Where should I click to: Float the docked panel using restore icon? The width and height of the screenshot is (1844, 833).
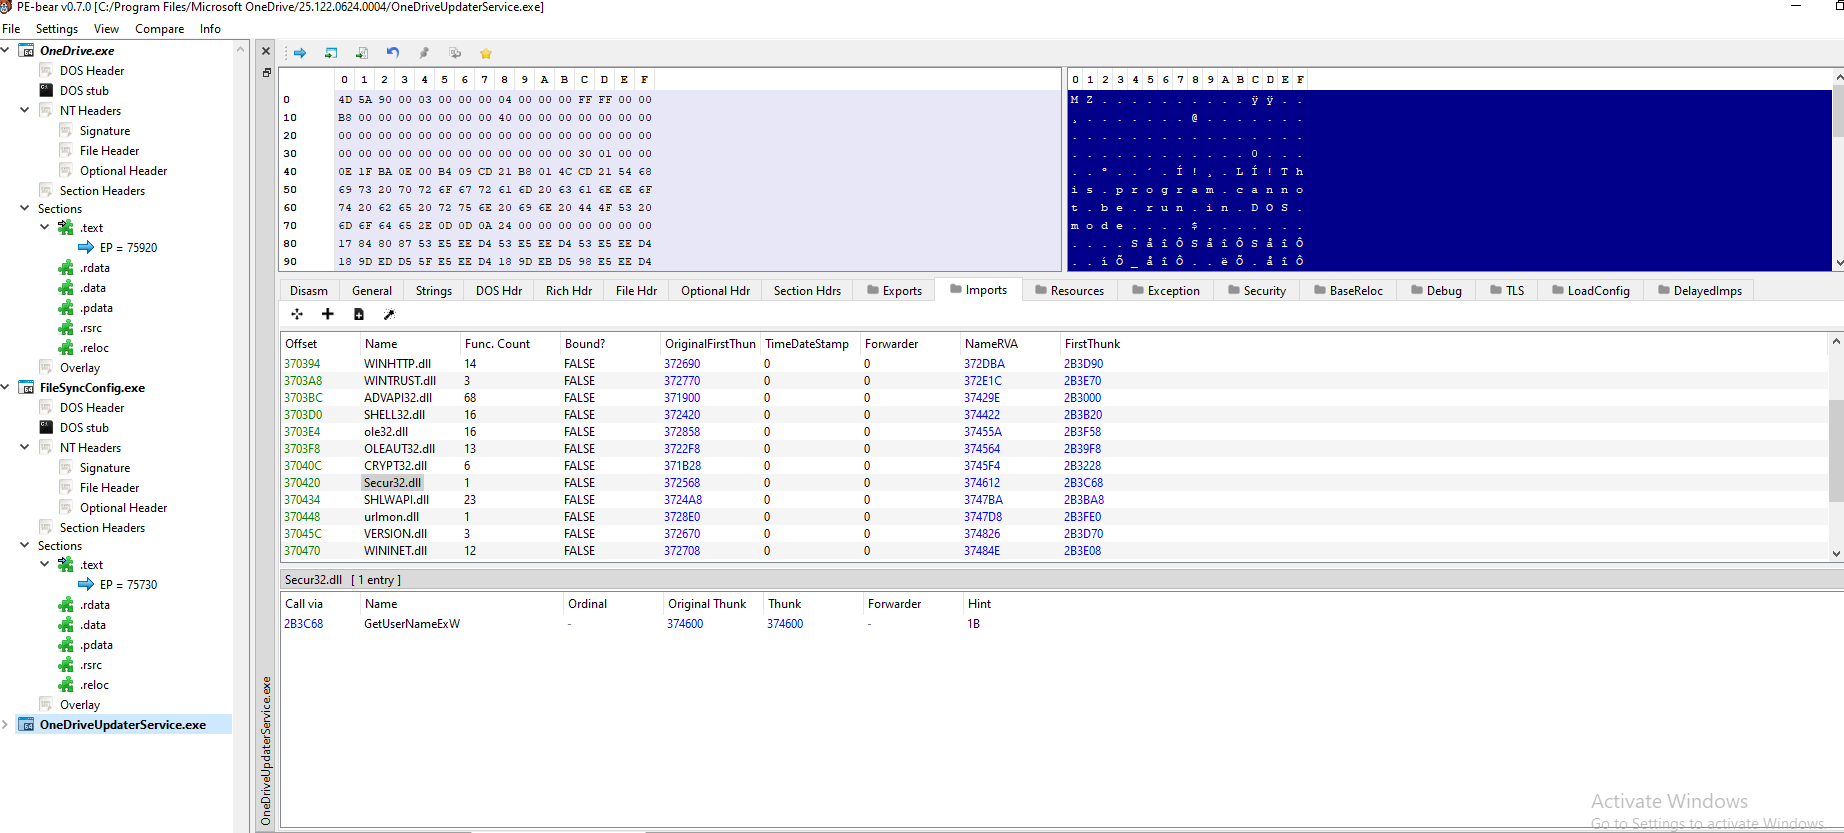(x=266, y=72)
